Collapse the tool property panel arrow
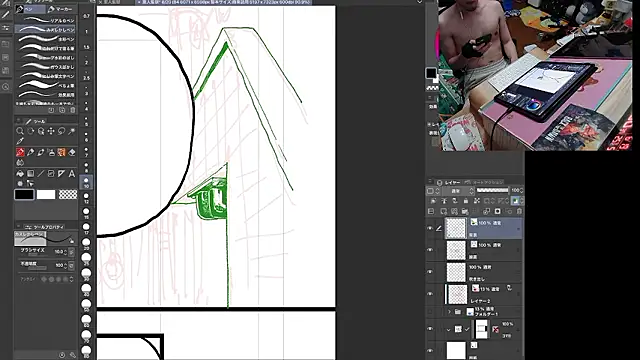The width and height of the screenshot is (640, 360). (x=18, y=227)
